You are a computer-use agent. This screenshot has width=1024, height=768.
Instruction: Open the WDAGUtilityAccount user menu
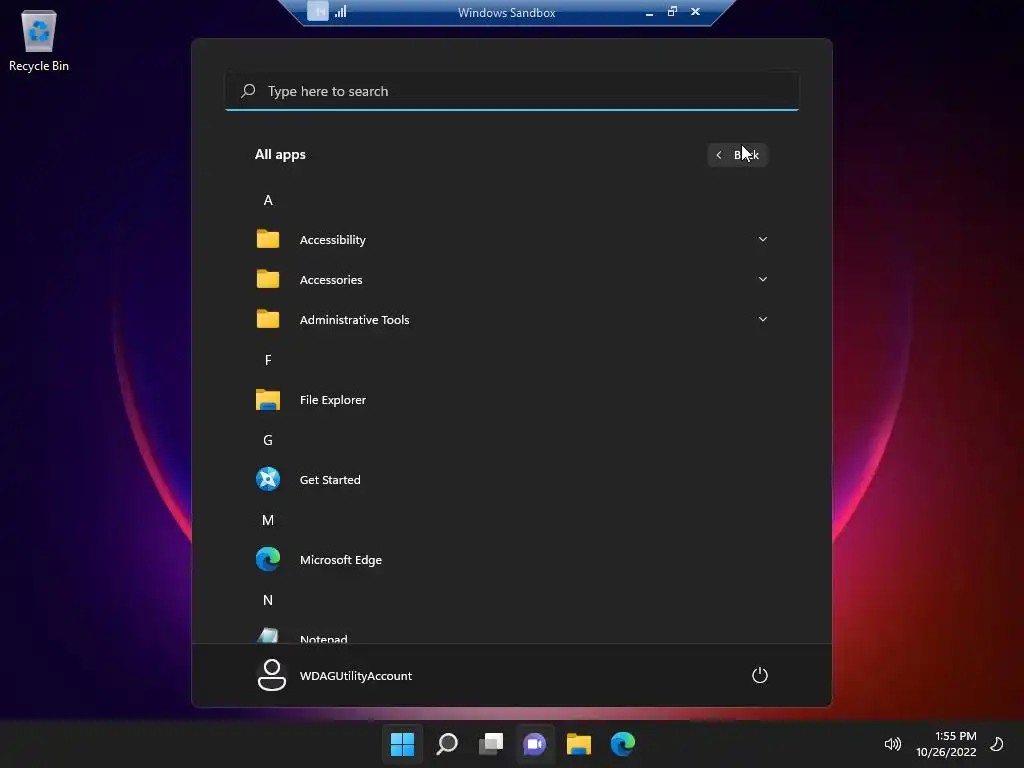334,675
